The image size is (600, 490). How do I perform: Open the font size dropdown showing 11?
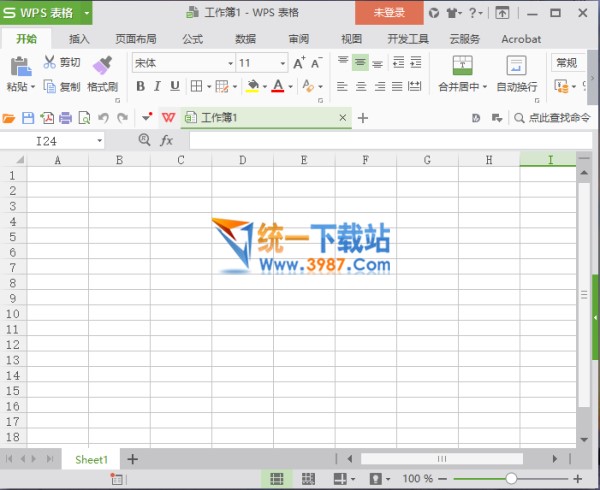click(283, 63)
